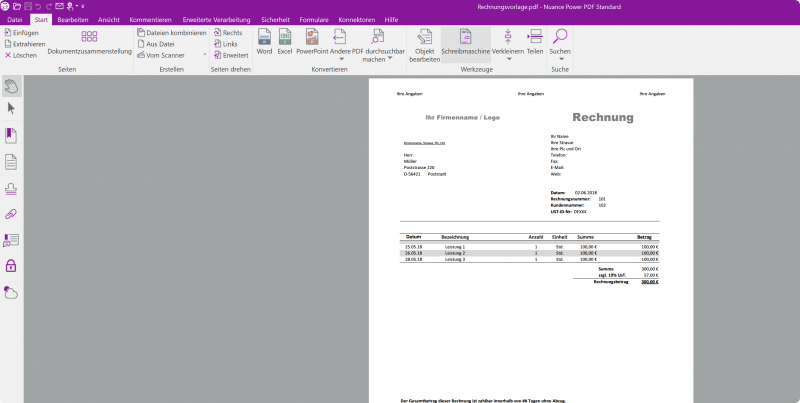Image resolution: width=800 pixels, height=403 pixels.
Task: Open the Konnektoren tab
Action: (x=357, y=20)
